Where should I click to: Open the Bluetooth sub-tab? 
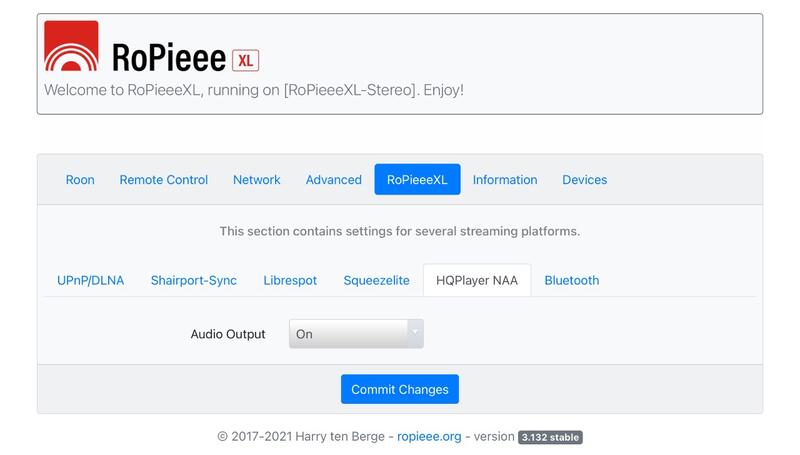(x=572, y=281)
